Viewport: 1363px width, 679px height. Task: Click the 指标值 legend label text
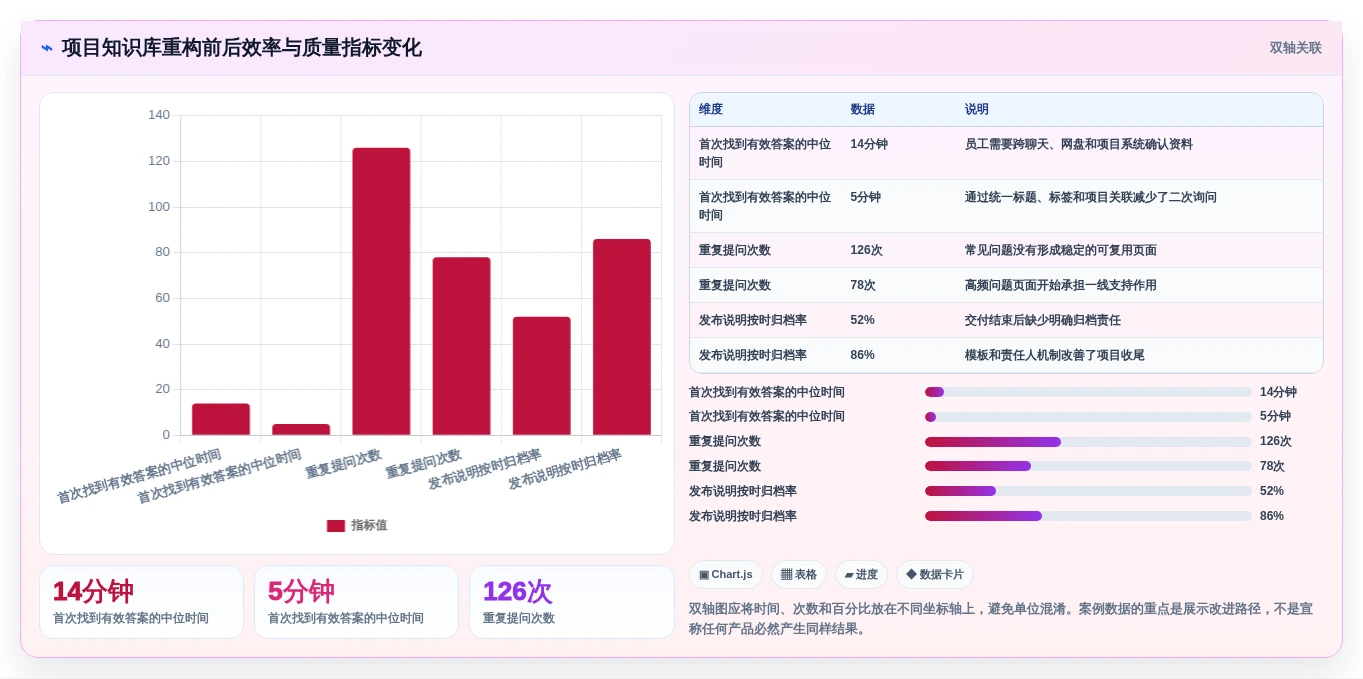click(369, 525)
